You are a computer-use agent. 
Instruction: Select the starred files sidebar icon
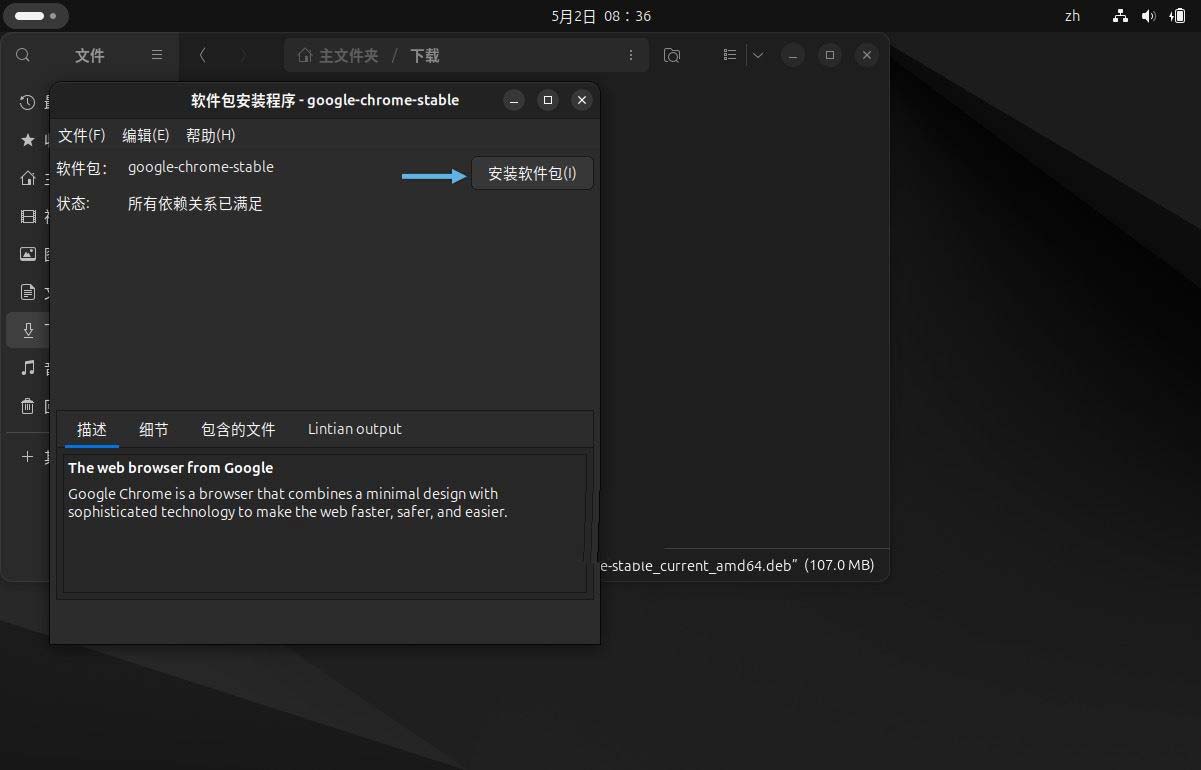point(27,140)
